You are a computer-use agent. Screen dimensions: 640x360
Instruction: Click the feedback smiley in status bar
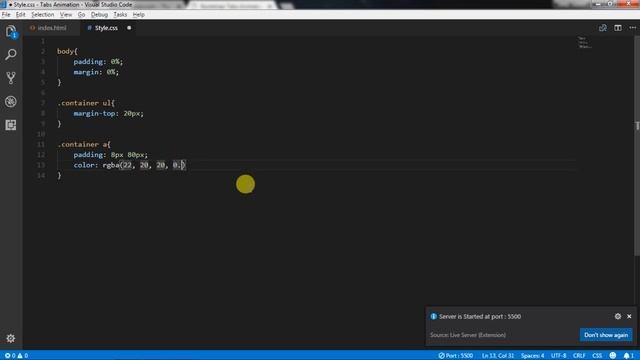pos(613,356)
